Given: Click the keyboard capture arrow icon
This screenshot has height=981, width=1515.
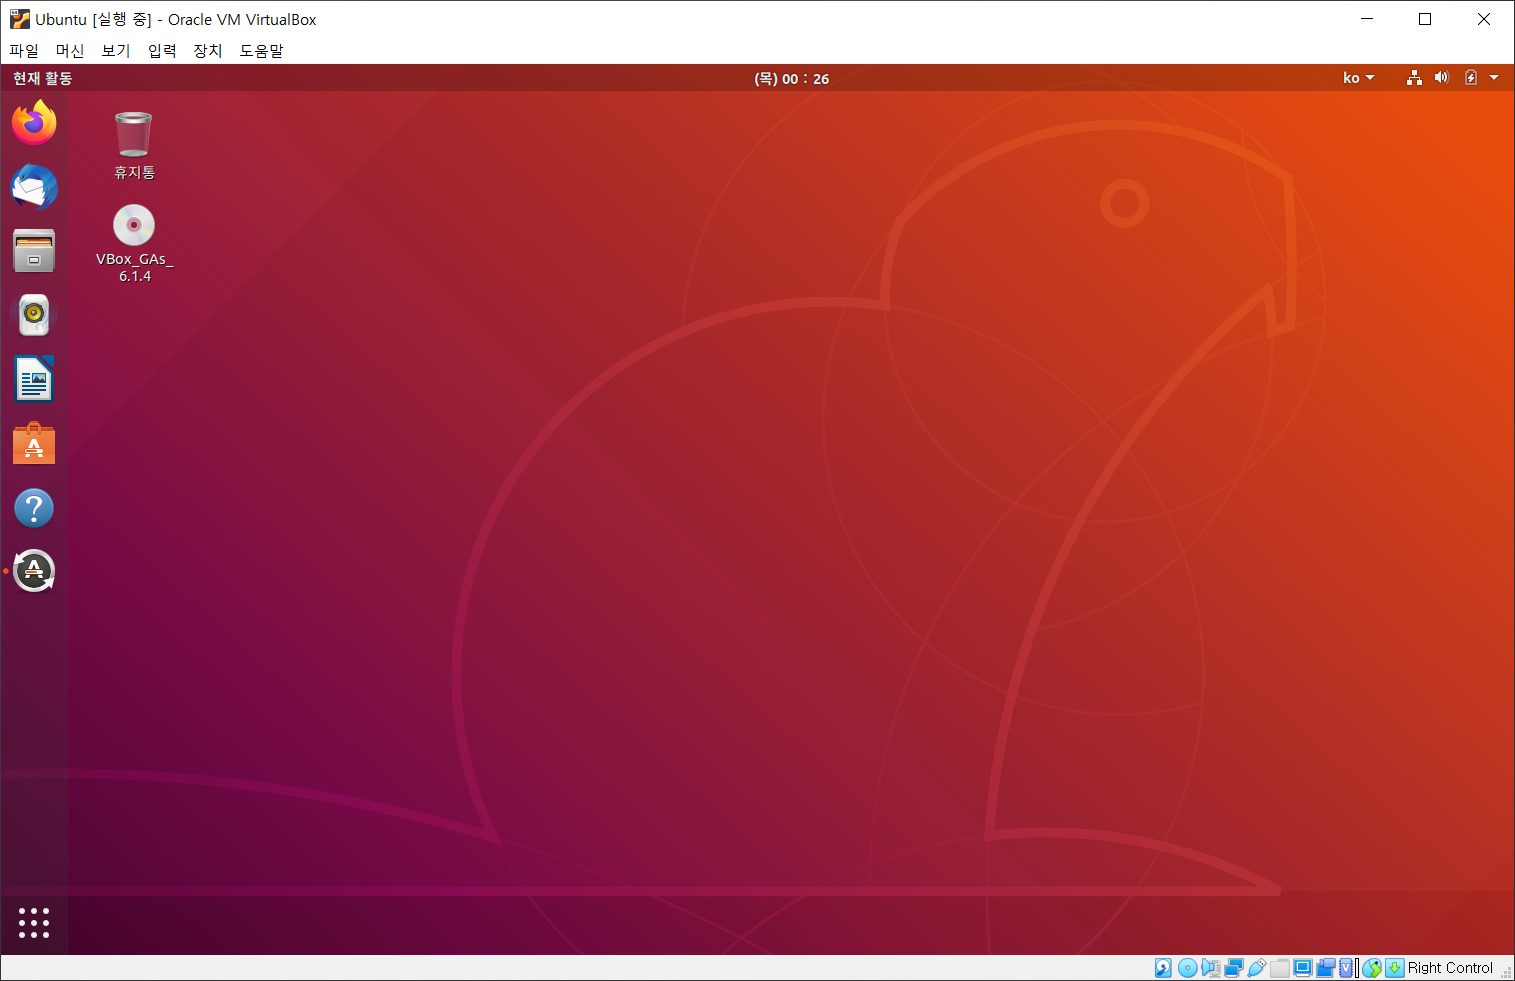Looking at the screenshot, I should point(1395,968).
